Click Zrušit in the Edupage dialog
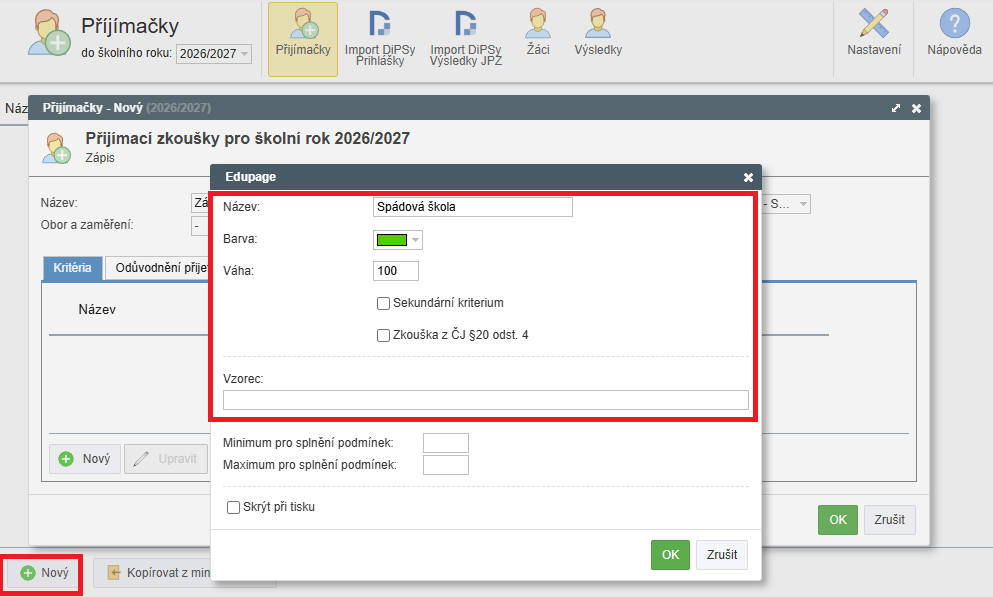 point(721,555)
